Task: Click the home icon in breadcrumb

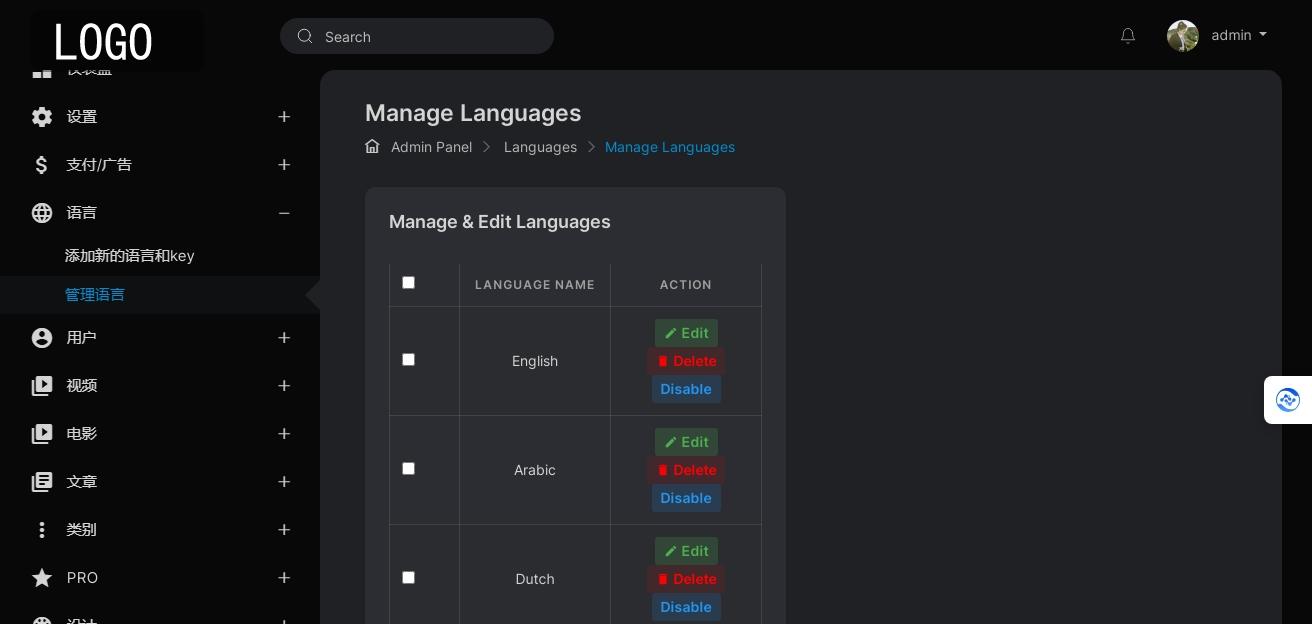Action: click(372, 147)
